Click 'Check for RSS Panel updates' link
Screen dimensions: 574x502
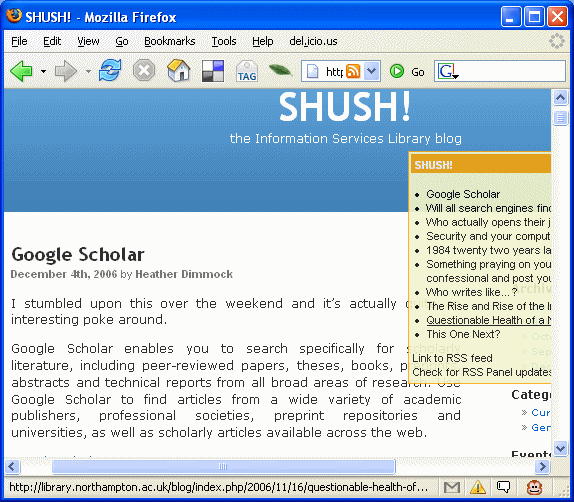(x=482, y=372)
